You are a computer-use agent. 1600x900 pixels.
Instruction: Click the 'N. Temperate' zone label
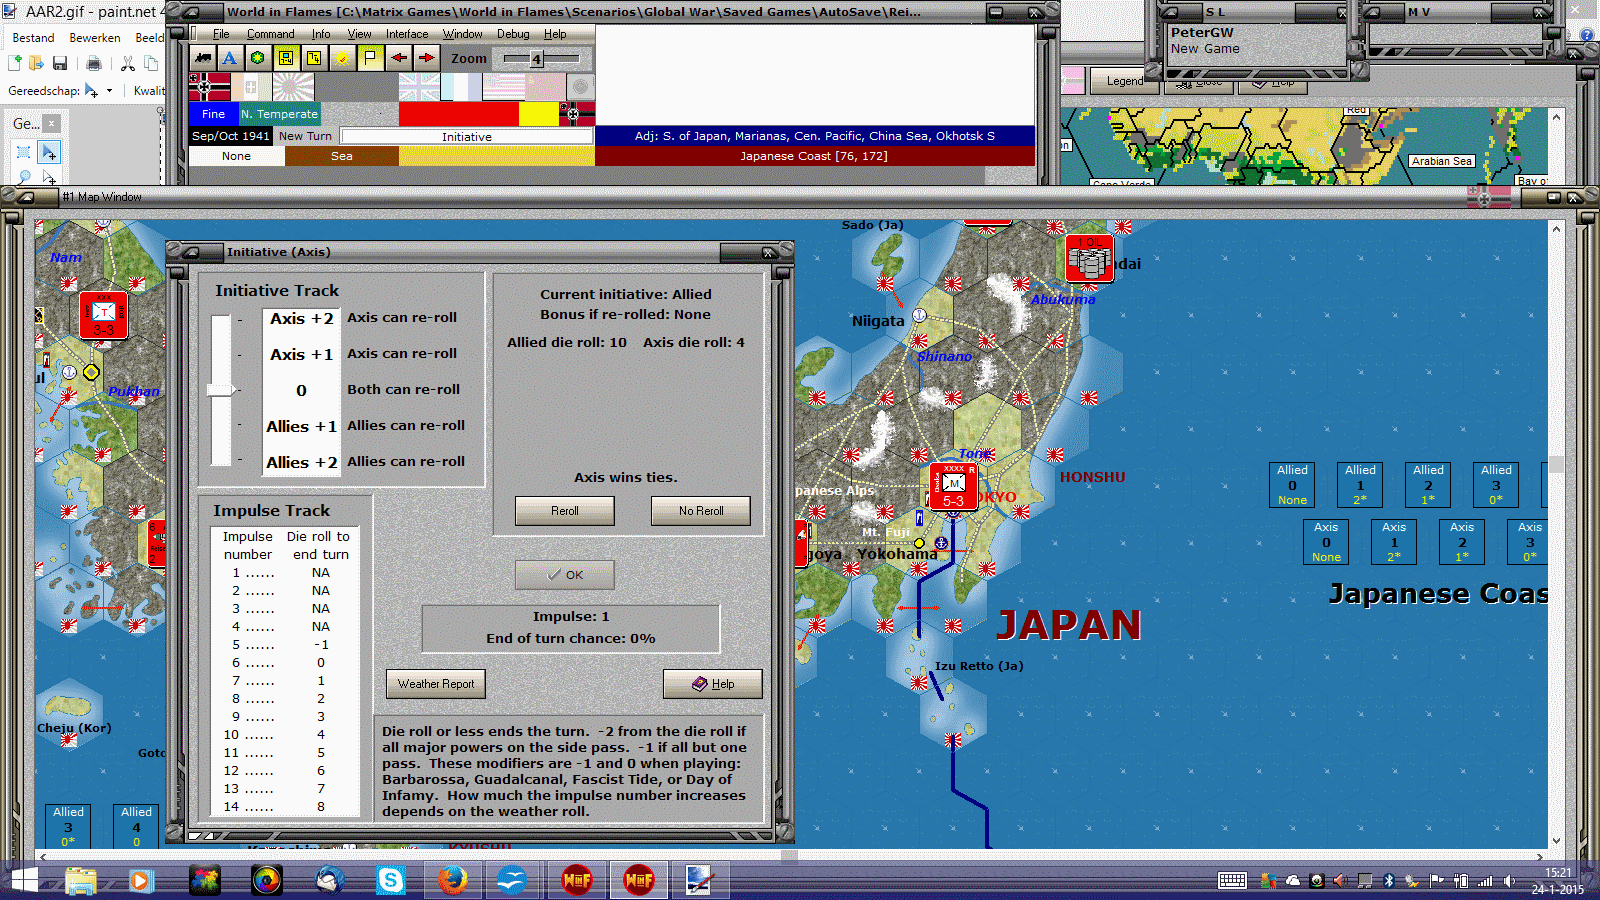pos(280,114)
